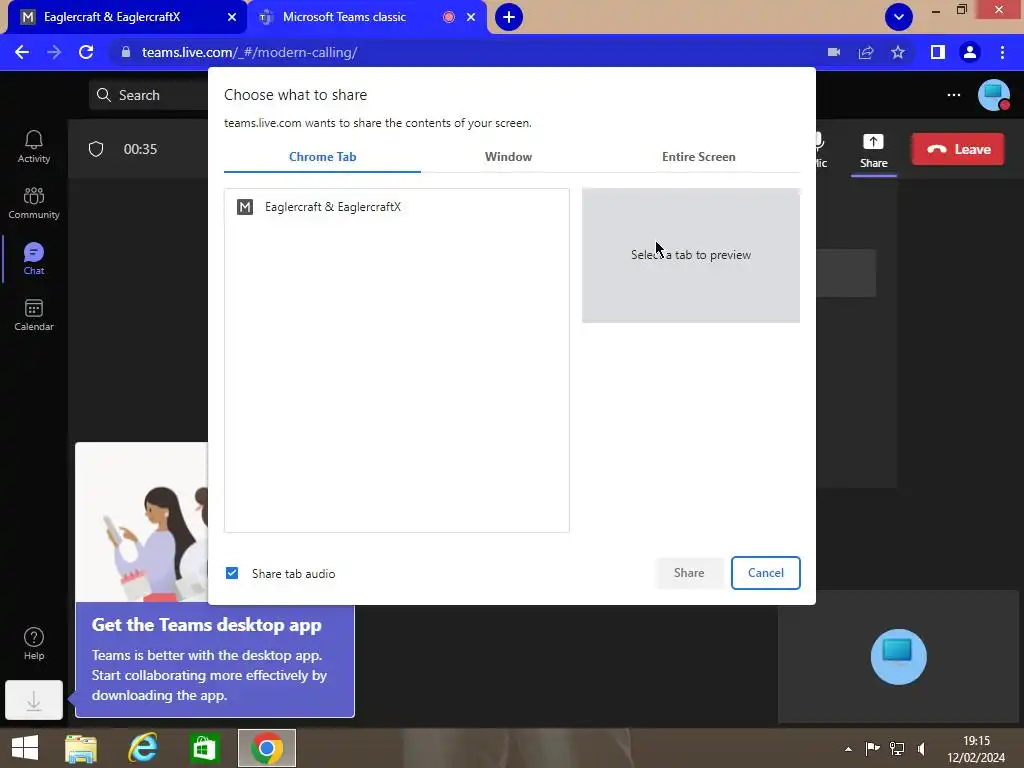Screen dimensions: 1024x768
Task: Click the network icon in system tray
Action: [897, 749]
